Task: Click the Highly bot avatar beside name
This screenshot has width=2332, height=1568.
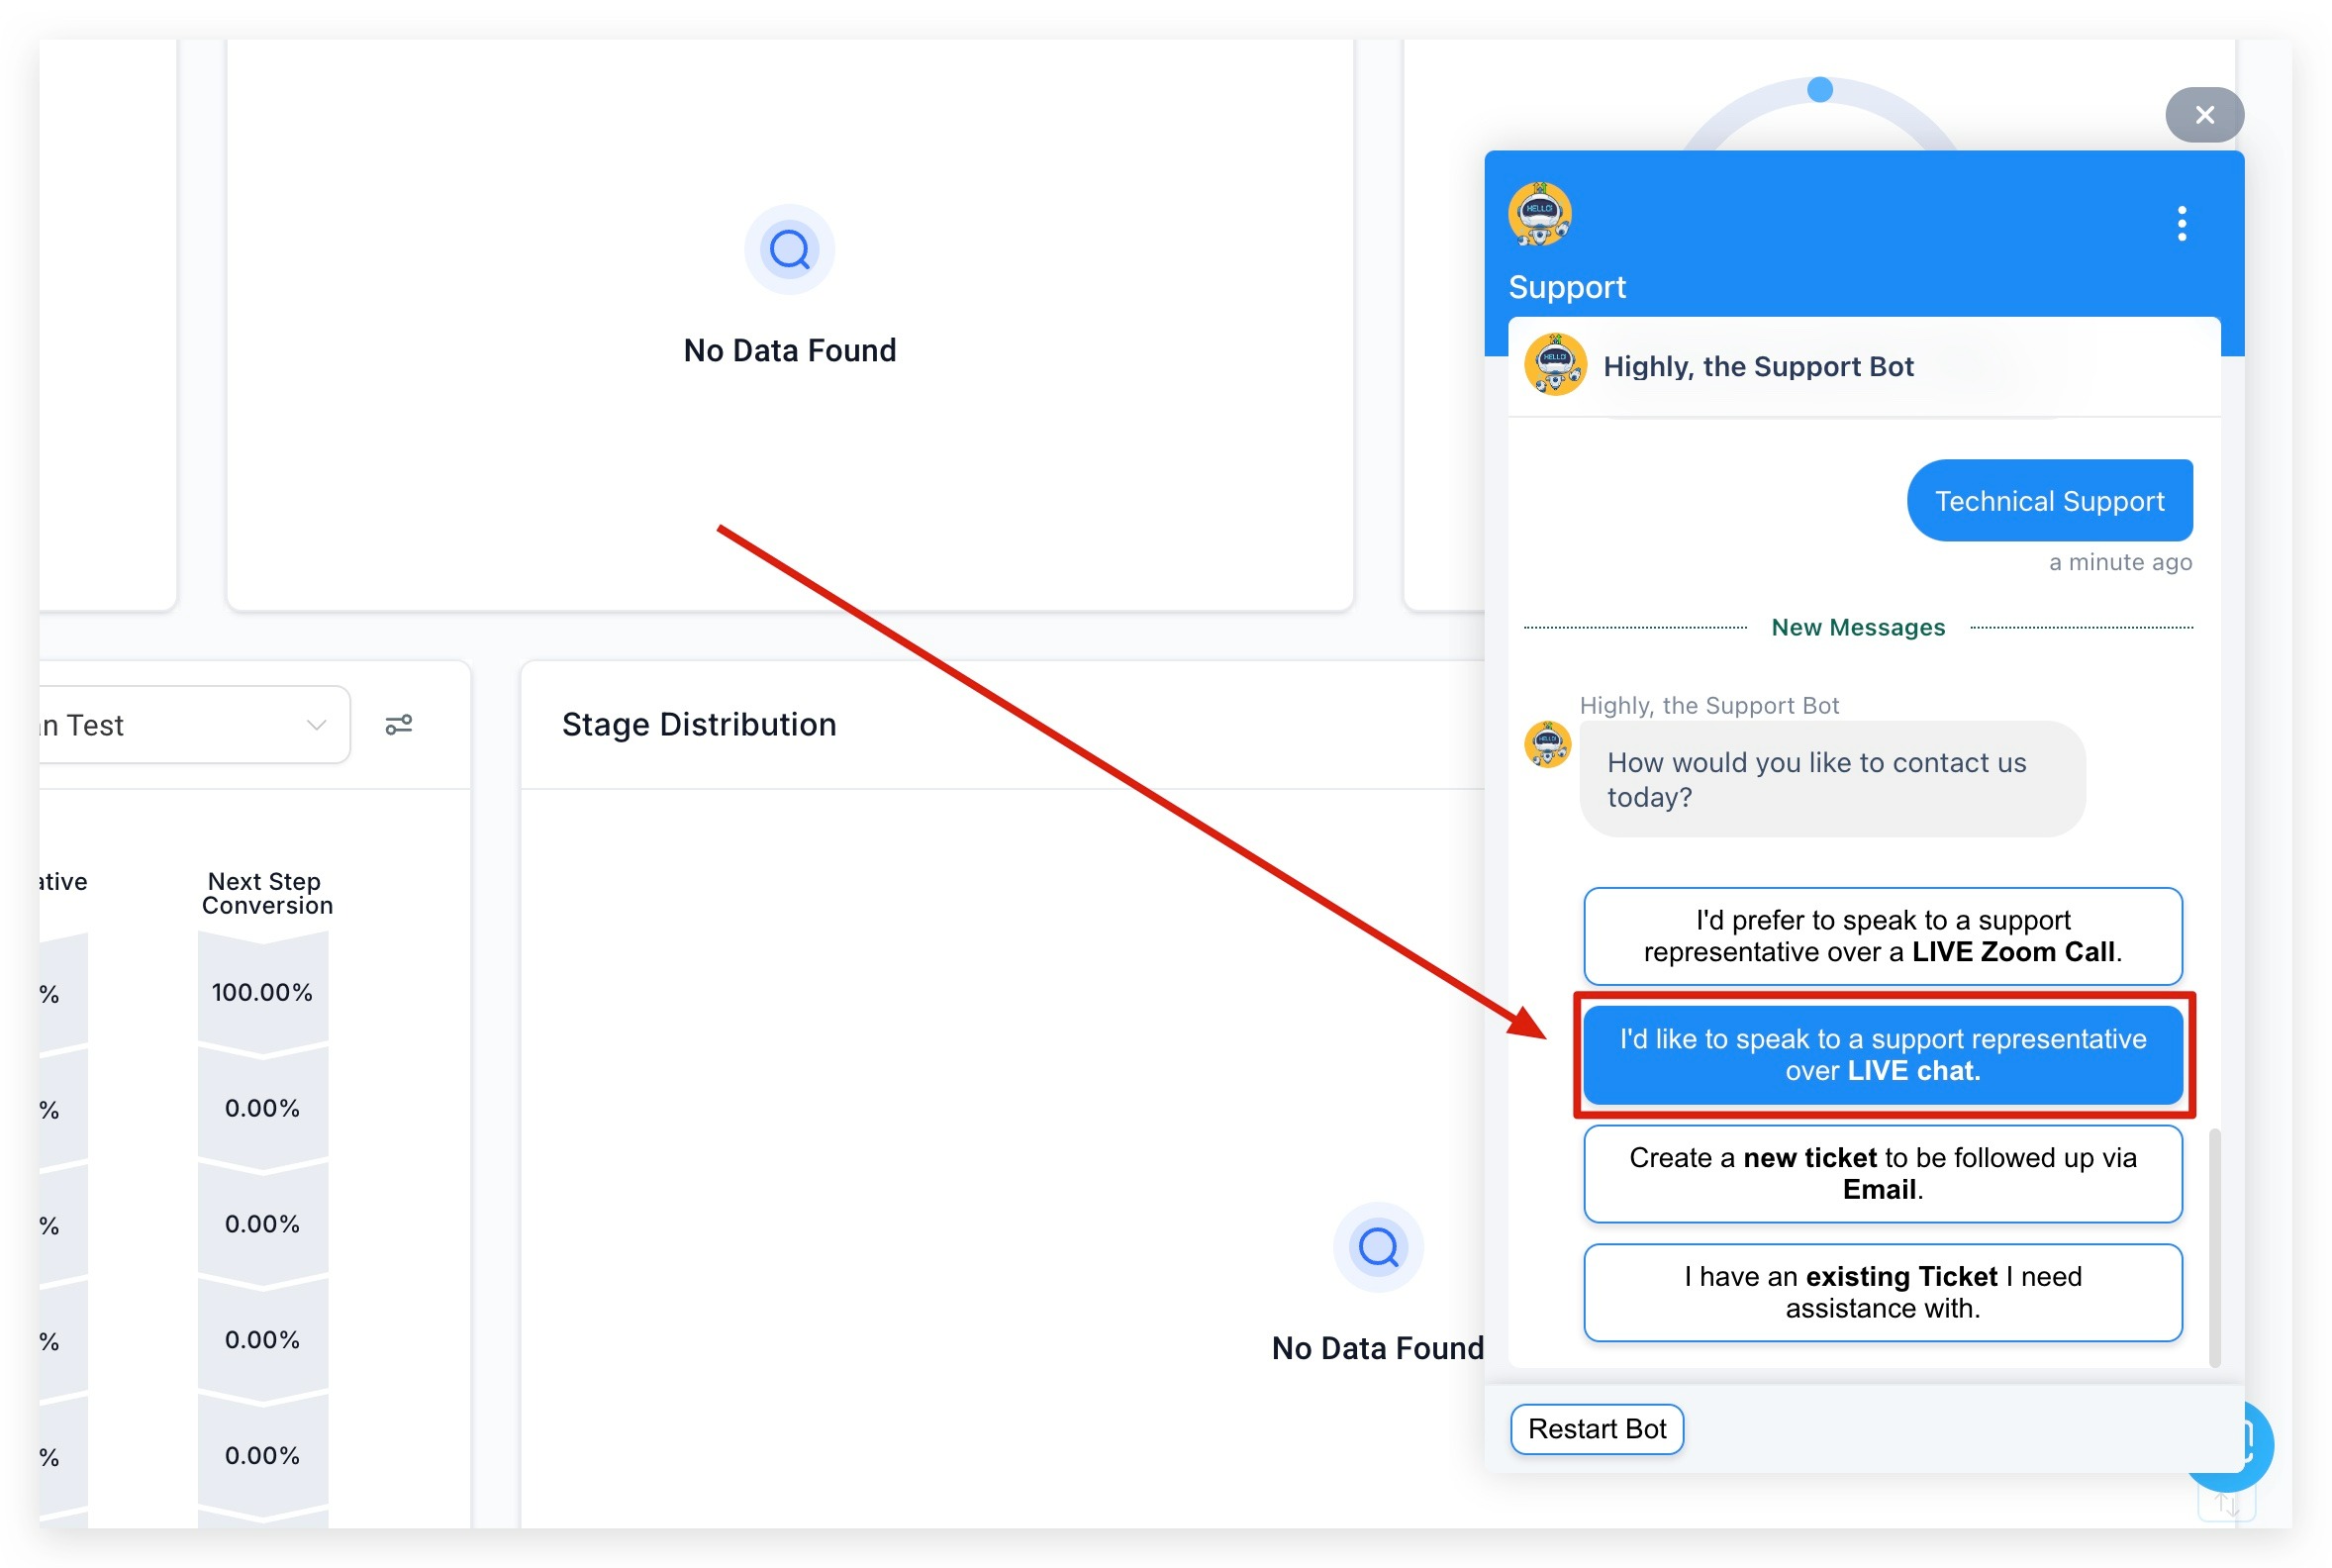Action: tap(1554, 365)
